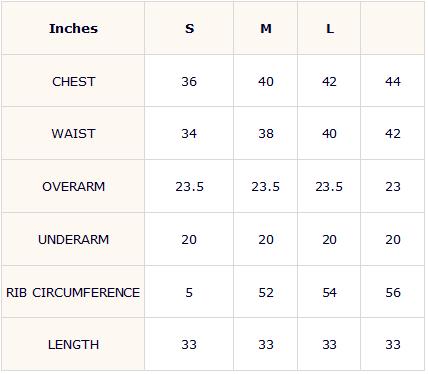Click the CHEST row label

click(73, 82)
